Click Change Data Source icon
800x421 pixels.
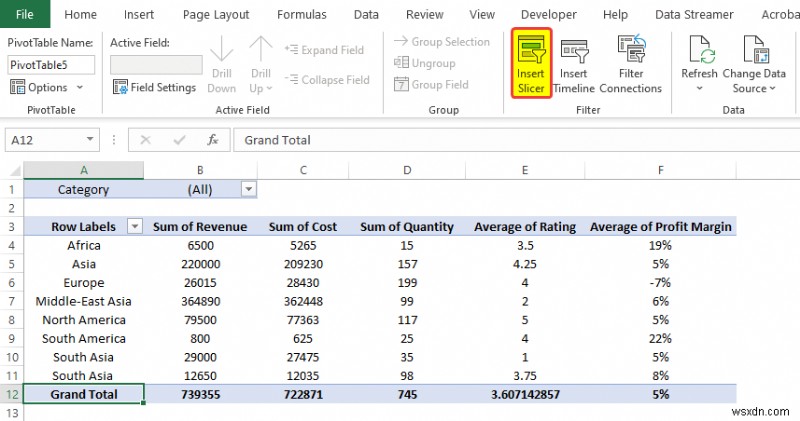(756, 49)
